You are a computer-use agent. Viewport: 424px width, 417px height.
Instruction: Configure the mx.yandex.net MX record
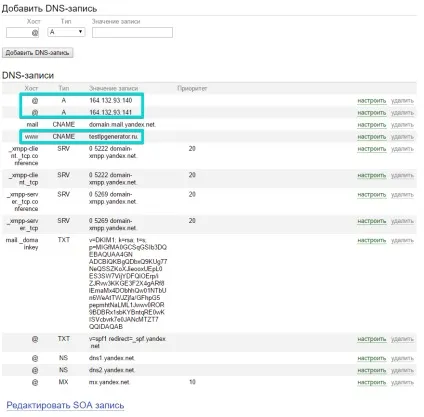tap(372, 382)
